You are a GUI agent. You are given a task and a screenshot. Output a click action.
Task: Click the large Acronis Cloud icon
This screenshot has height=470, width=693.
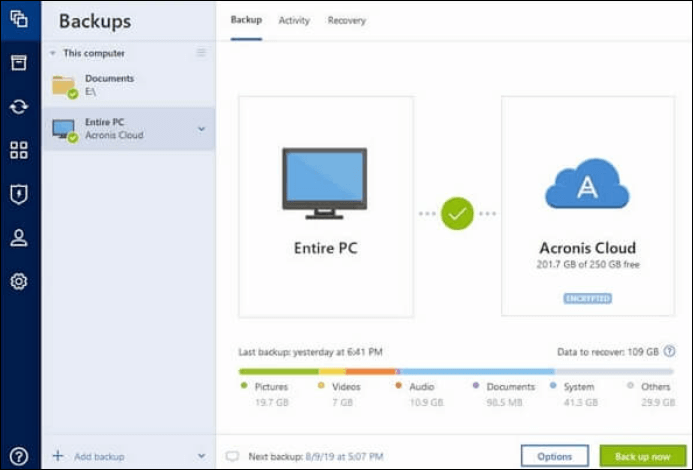click(x=587, y=183)
